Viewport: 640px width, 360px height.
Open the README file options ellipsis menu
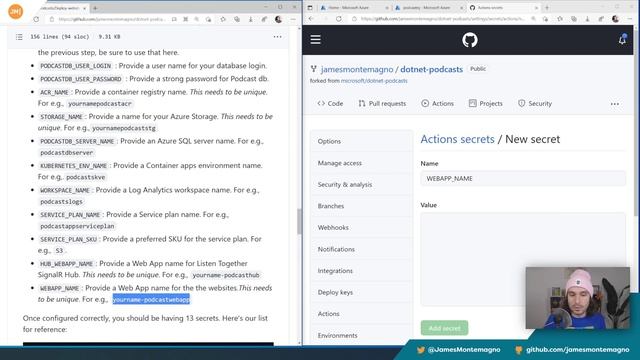click(x=278, y=37)
